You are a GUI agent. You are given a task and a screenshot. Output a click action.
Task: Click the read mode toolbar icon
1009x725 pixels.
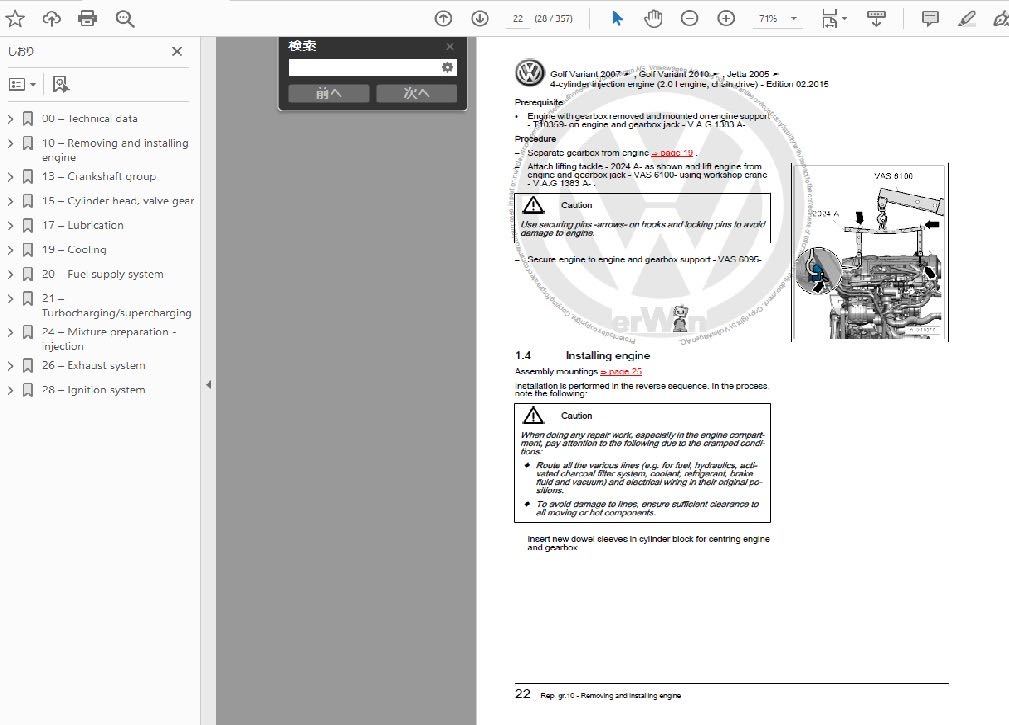tap(876, 19)
